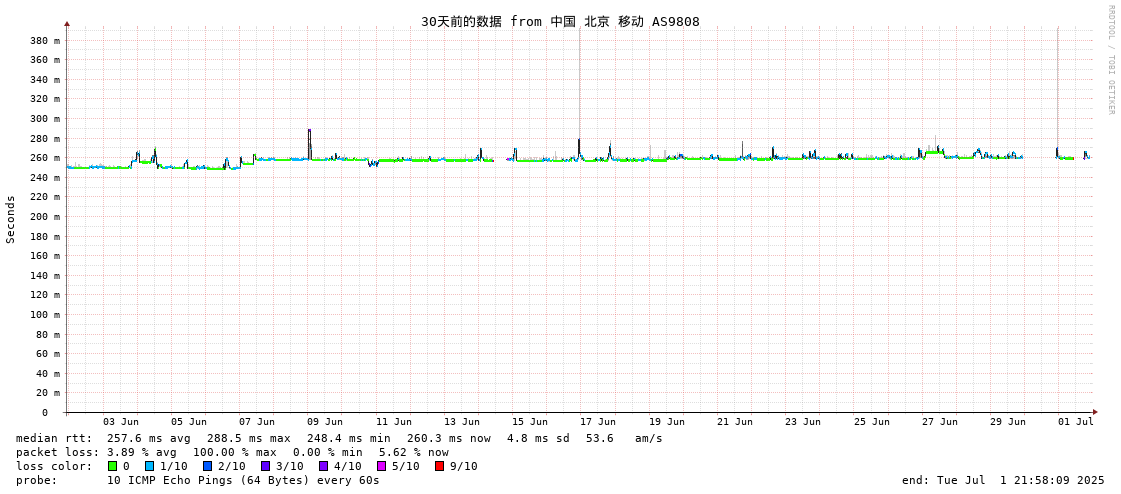Click the 260.3 ms now value
This screenshot has height=494, width=1121.
click(449, 438)
